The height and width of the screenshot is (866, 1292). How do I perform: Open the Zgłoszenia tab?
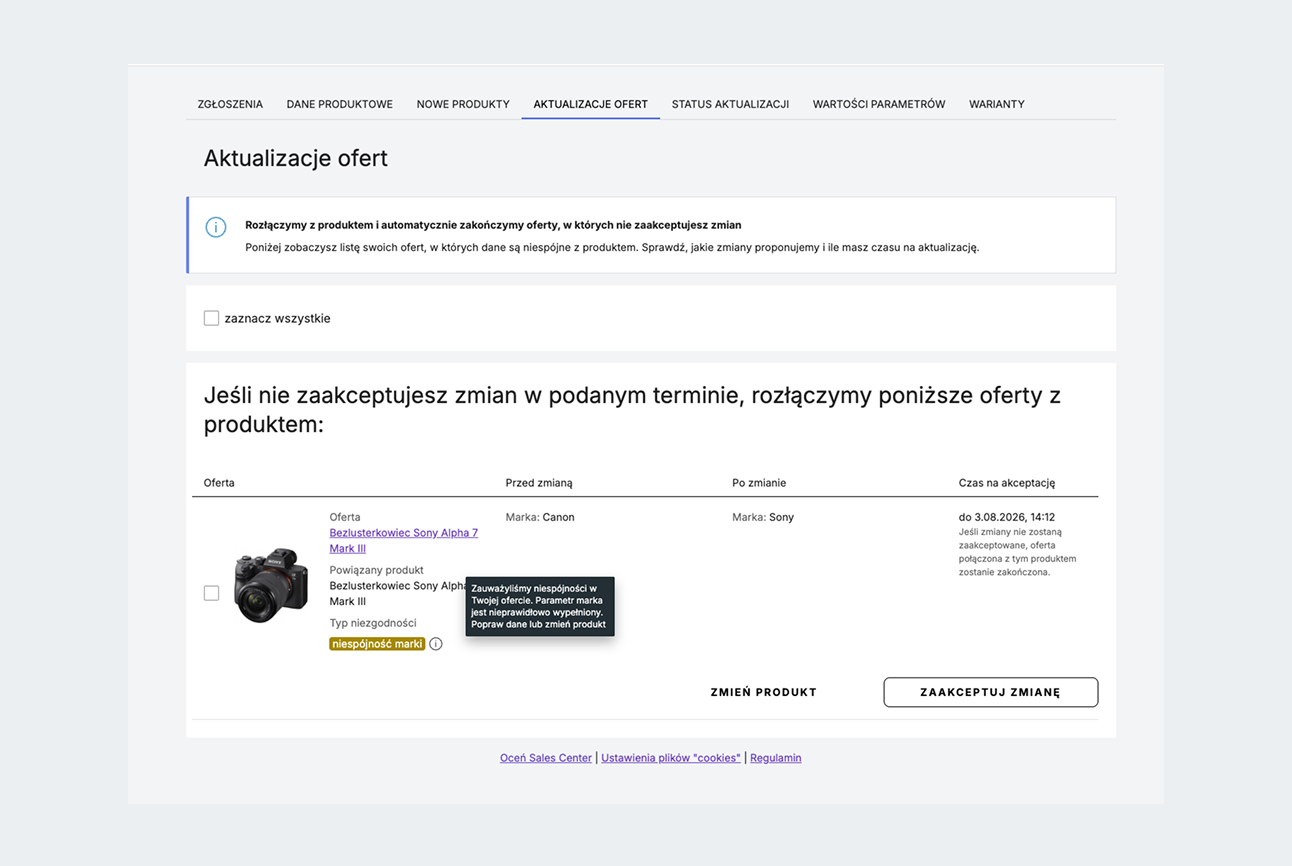tap(230, 104)
